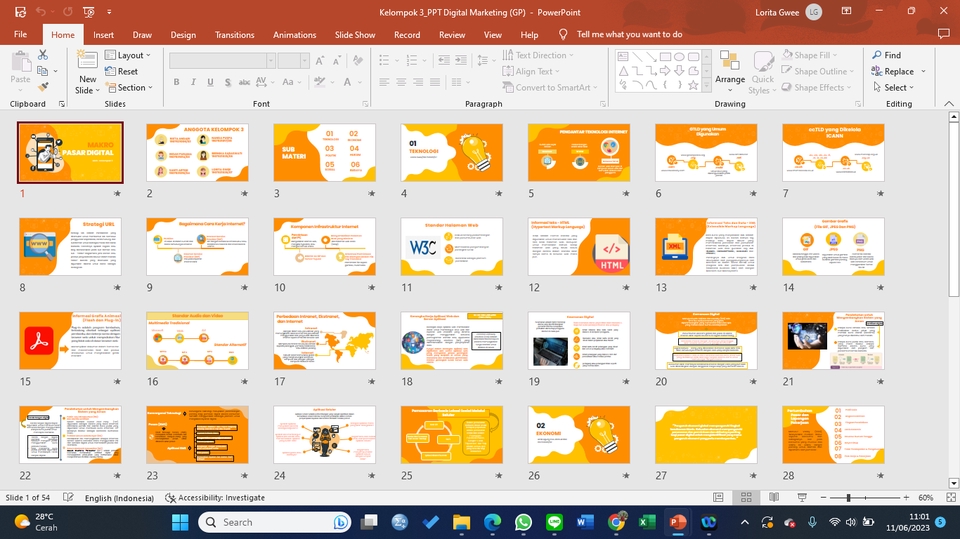The image size is (960, 539).
Task: Open WhatsApp from the taskbar
Action: tap(523, 522)
